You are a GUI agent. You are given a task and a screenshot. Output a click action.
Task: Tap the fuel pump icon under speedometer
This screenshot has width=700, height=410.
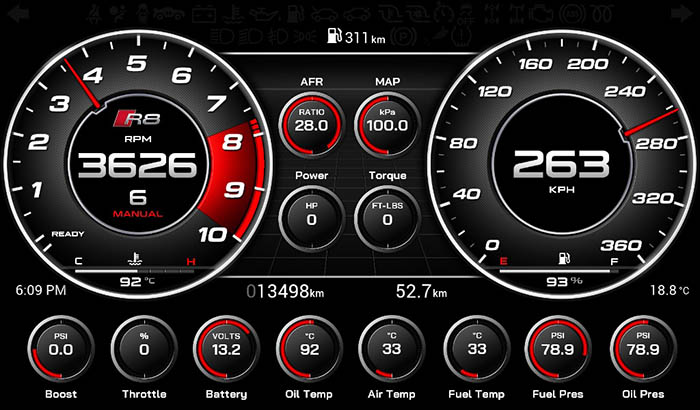pos(564,258)
